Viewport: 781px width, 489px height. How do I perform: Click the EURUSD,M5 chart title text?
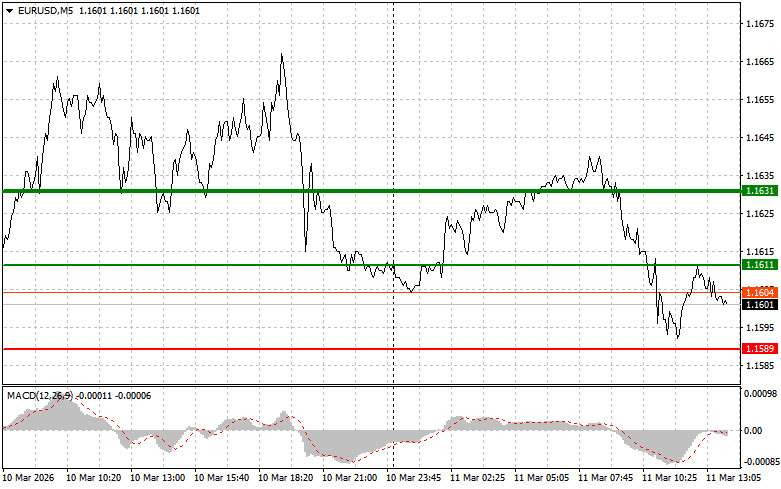point(45,10)
